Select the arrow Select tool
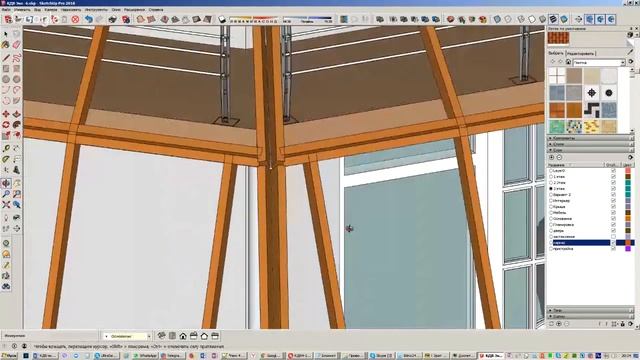 [6, 34]
